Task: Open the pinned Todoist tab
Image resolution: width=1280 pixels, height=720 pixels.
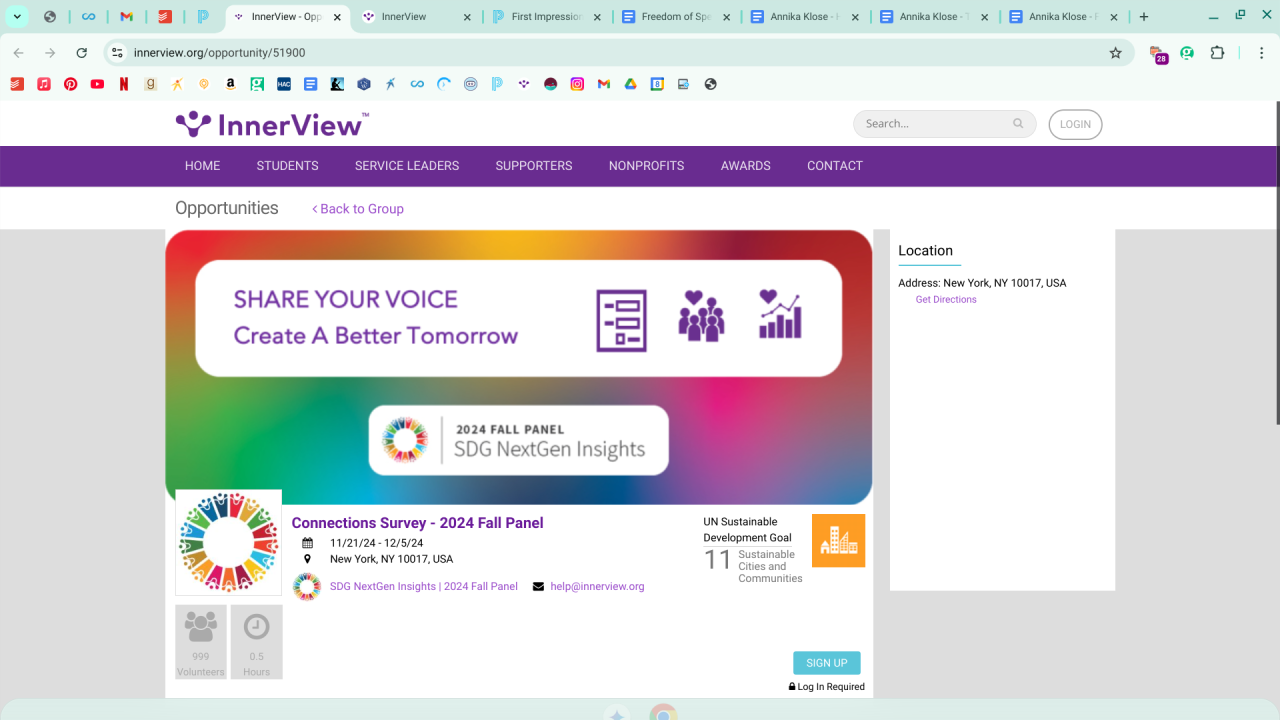Action: [165, 17]
